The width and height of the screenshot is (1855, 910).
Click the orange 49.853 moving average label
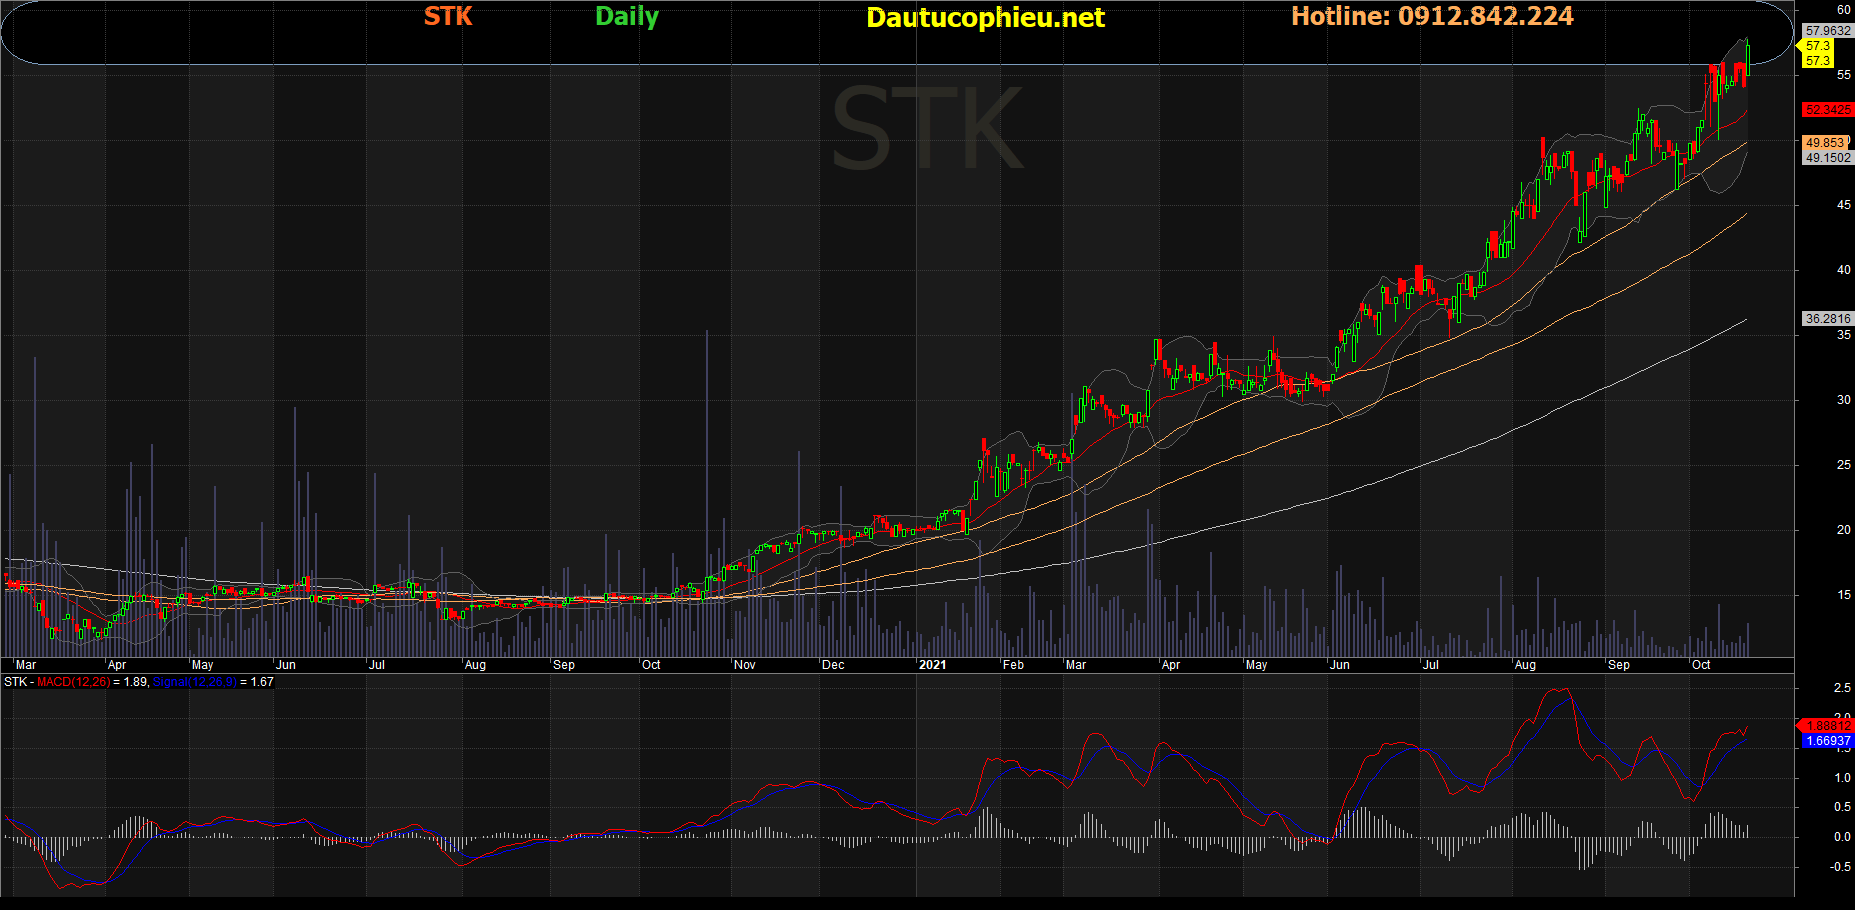(x=1825, y=143)
